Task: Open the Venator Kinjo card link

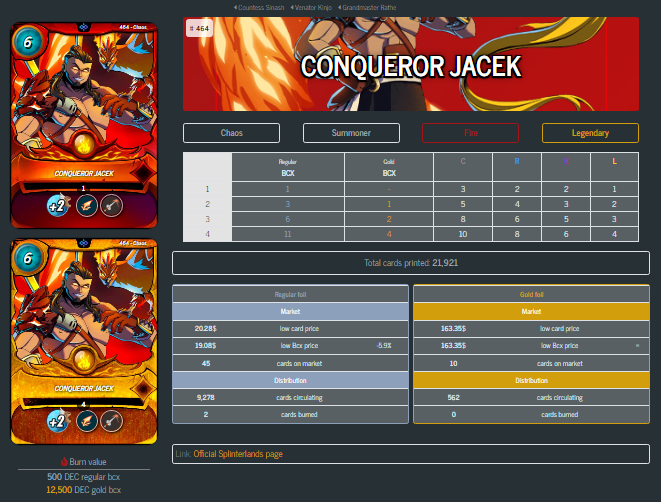Action: click(312, 8)
